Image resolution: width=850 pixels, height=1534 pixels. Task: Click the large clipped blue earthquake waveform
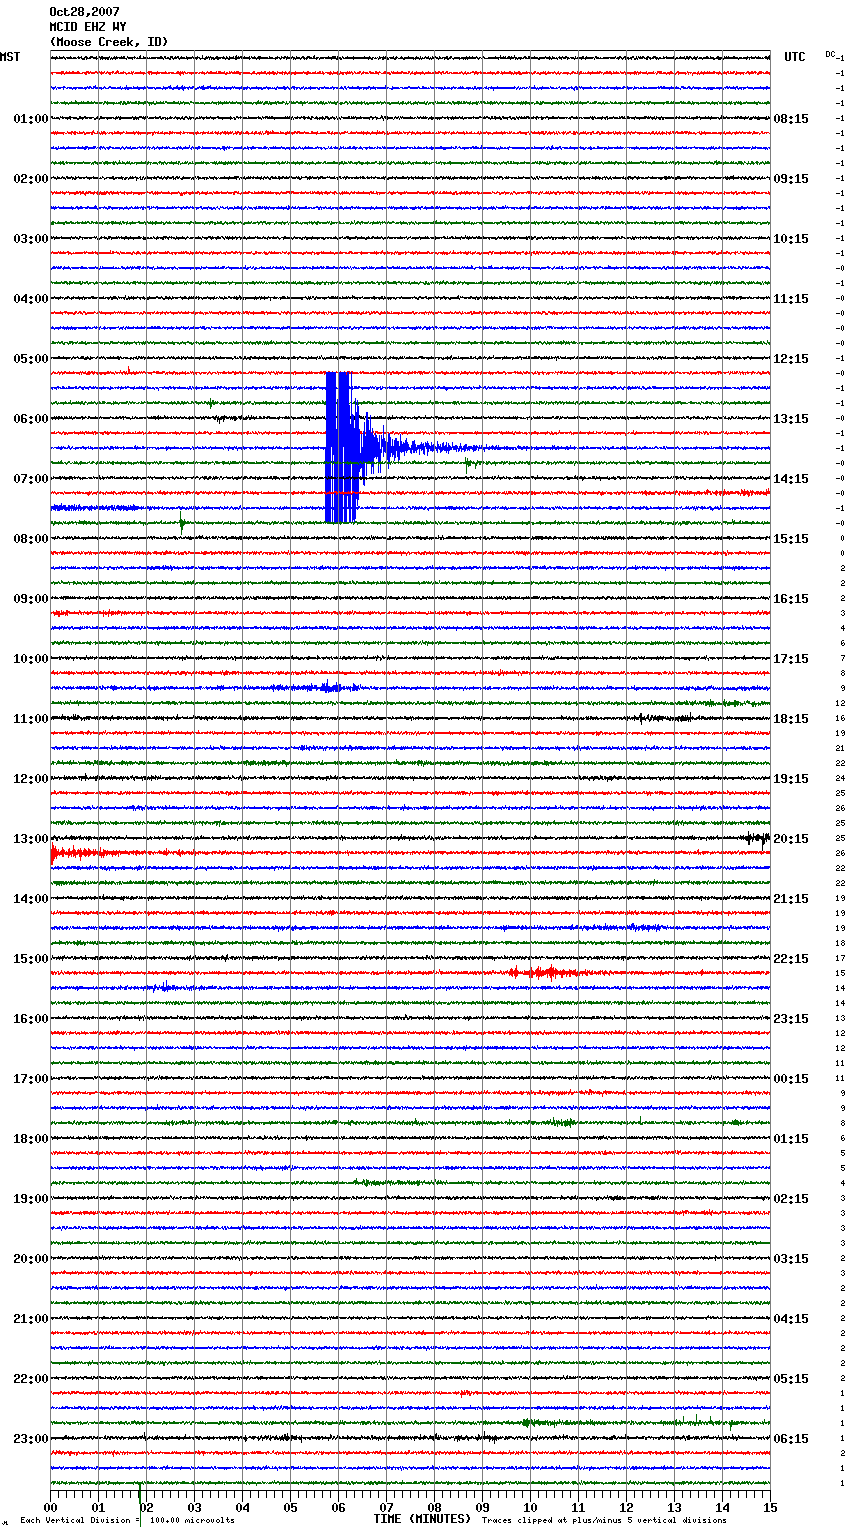(342, 447)
